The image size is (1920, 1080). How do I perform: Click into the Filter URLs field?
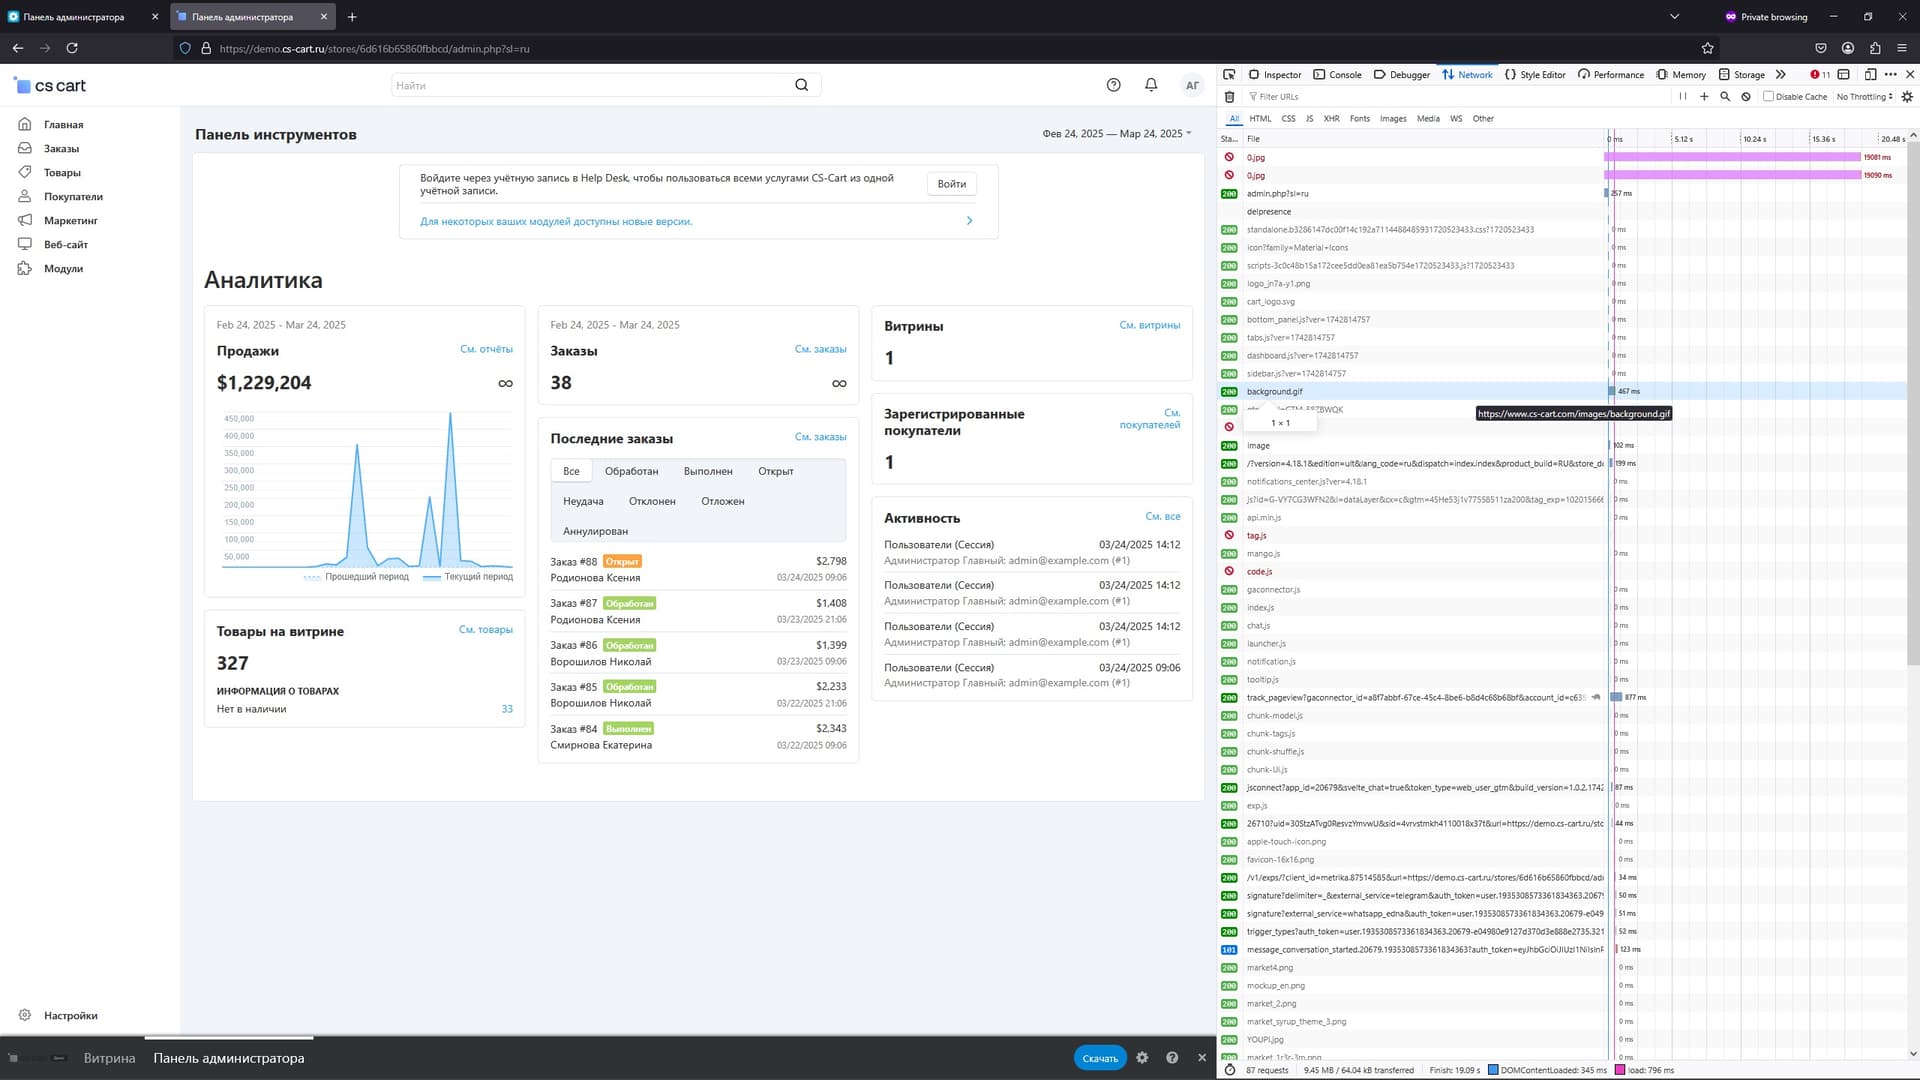click(1458, 97)
